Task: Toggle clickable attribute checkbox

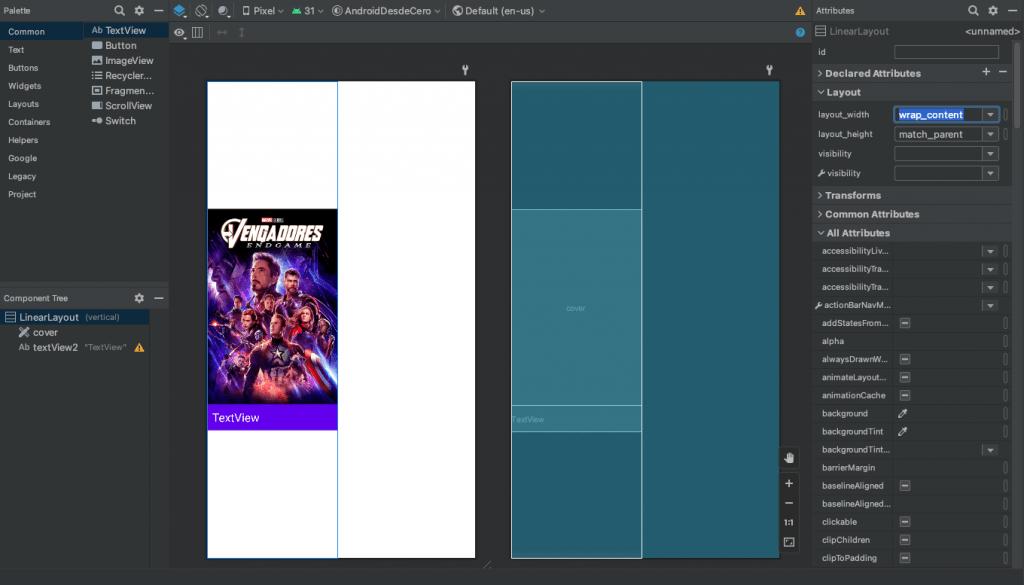Action: point(905,522)
